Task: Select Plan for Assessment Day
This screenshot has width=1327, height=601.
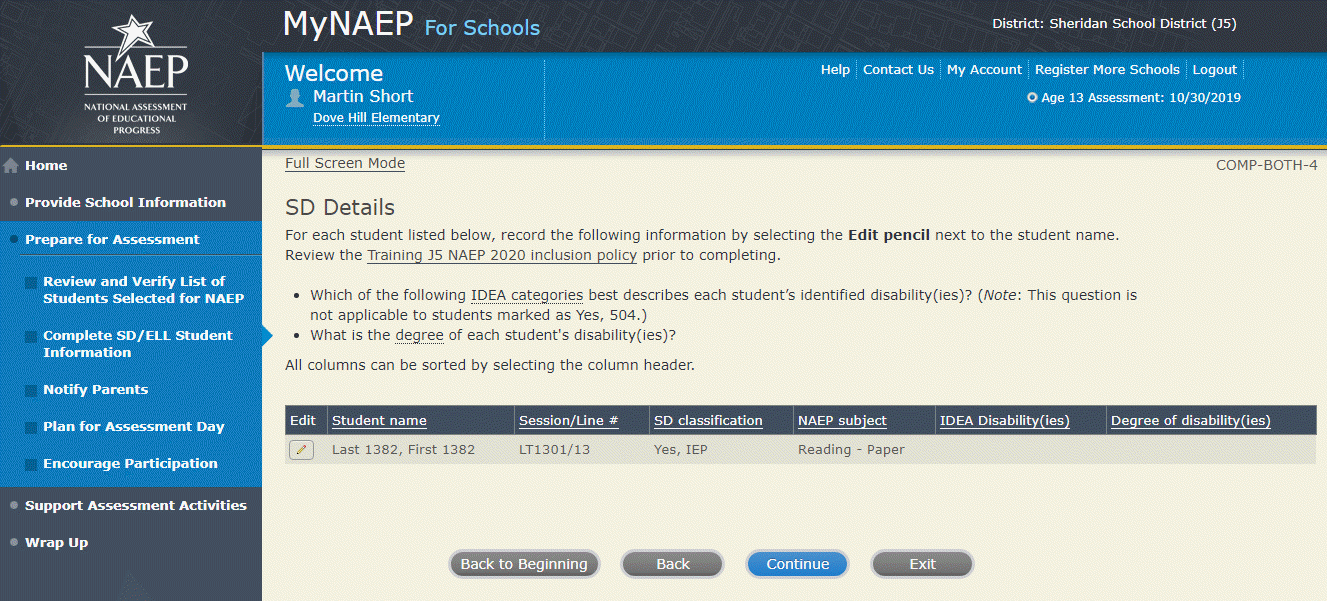Action: pyautogui.click(x=133, y=426)
